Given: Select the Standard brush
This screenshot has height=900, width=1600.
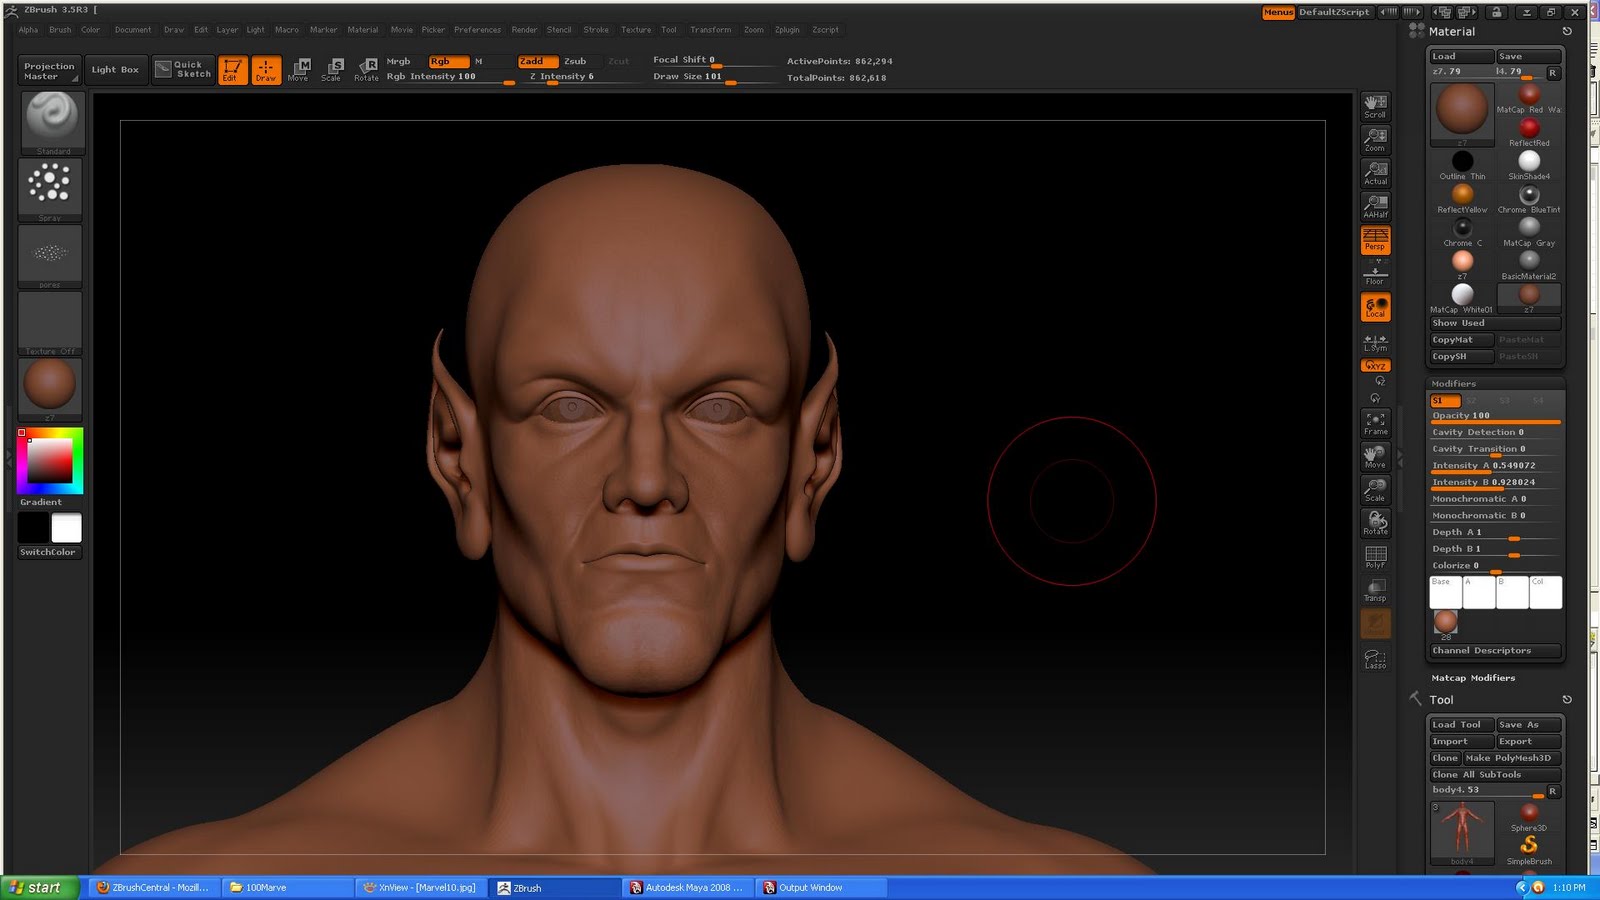Looking at the screenshot, I should coord(48,120).
